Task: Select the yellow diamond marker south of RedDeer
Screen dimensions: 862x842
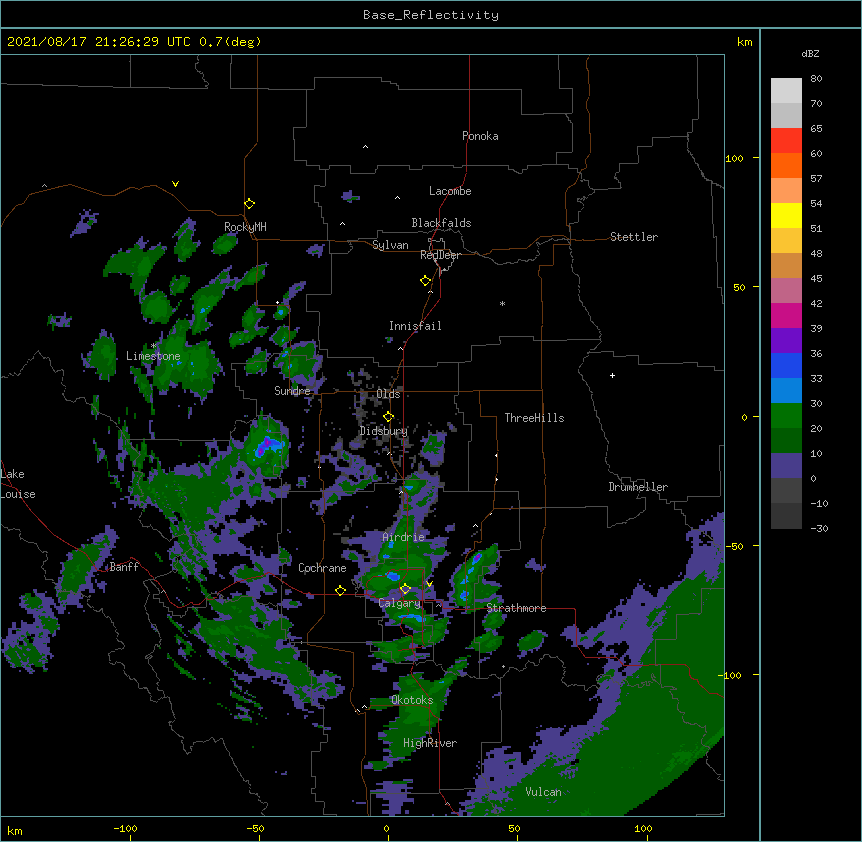Action: coord(425,281)
